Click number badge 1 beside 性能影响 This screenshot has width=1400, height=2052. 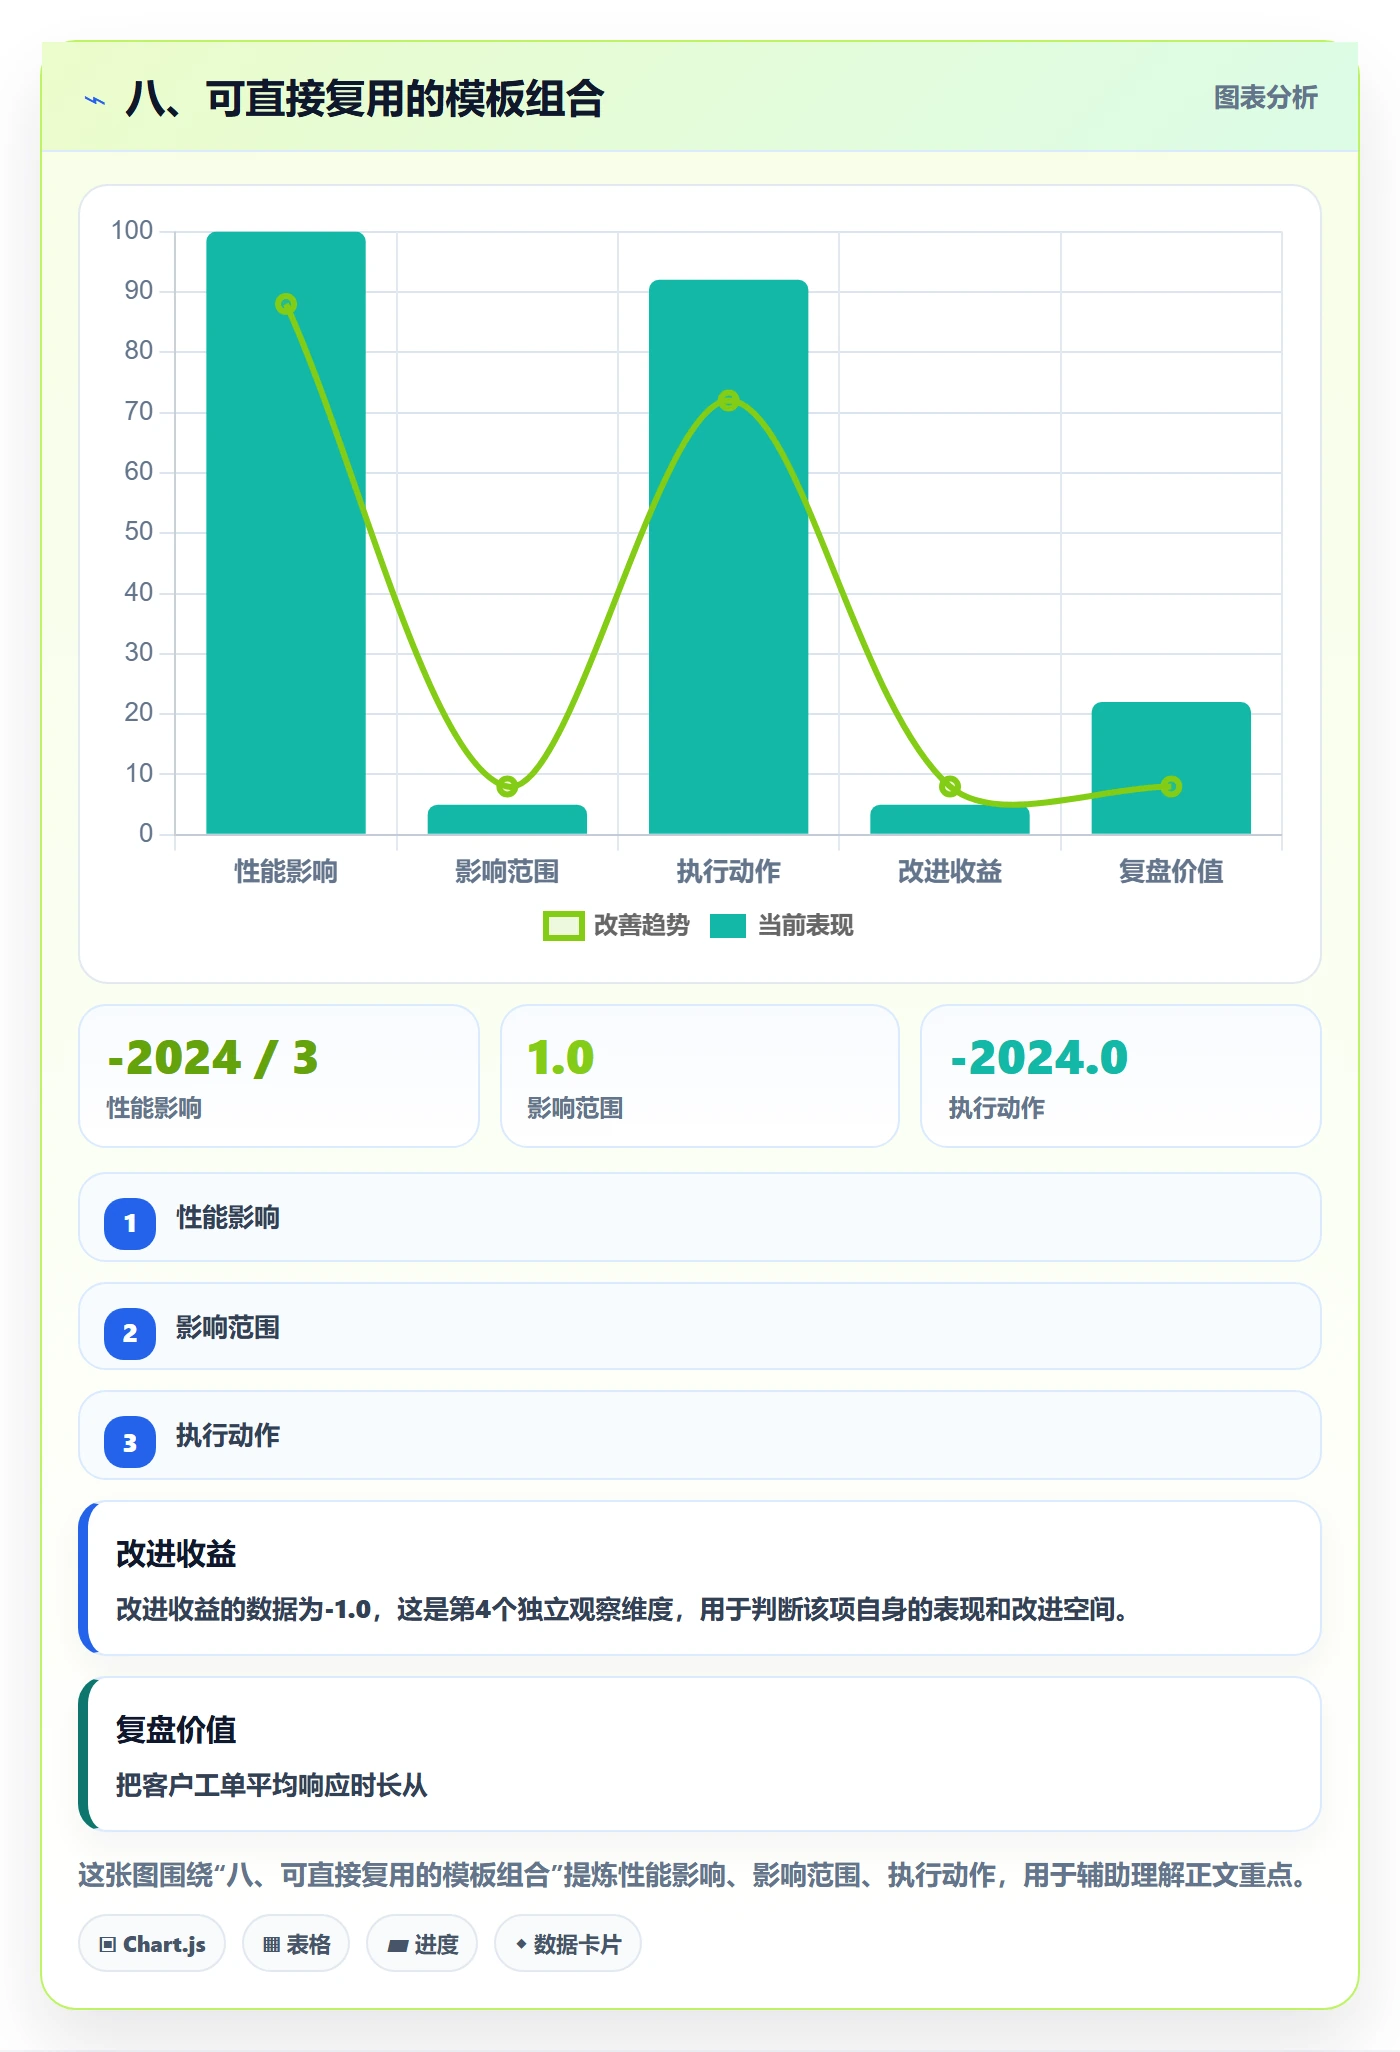tap(130, 1223)
